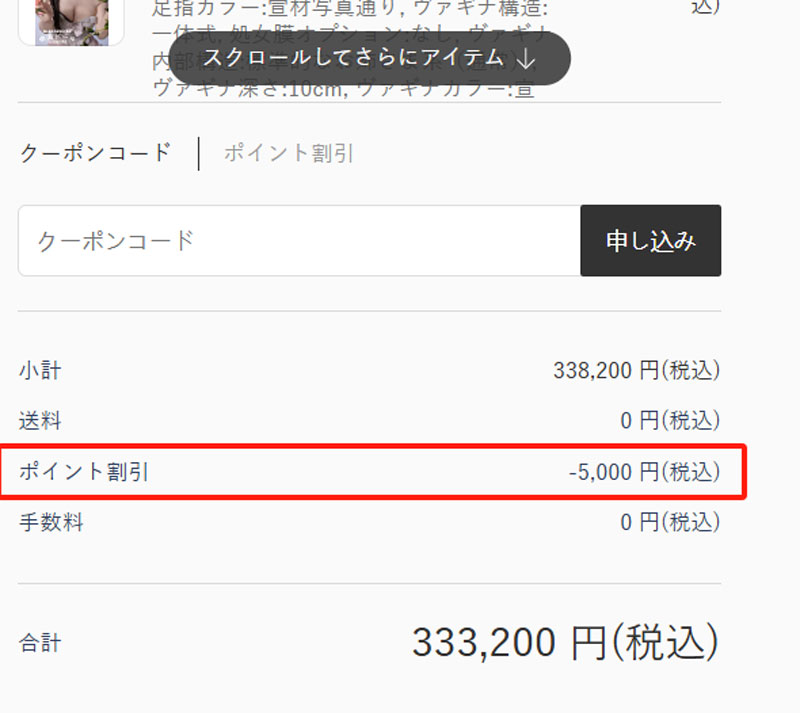Click the 小計 label
The height and width of the screenshot is (713, 800).
click(x=40, y=371)
